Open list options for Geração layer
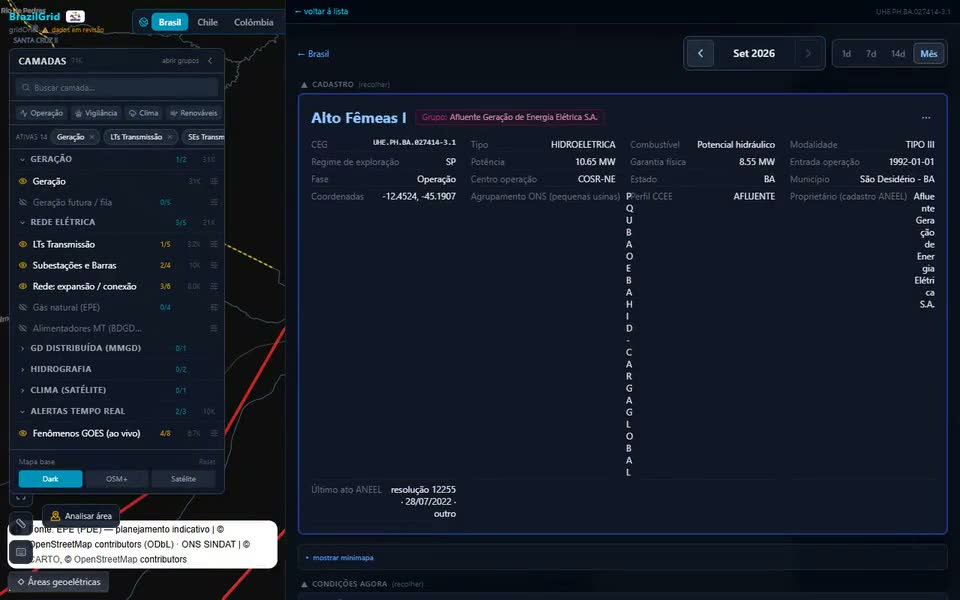 [x=214, y=181]
